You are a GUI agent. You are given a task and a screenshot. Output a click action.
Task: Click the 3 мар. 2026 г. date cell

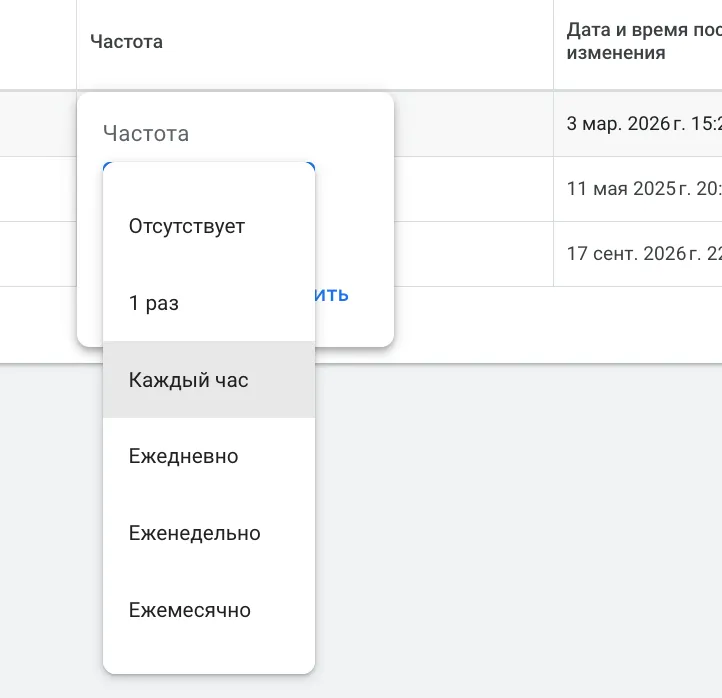click(638, 124)
